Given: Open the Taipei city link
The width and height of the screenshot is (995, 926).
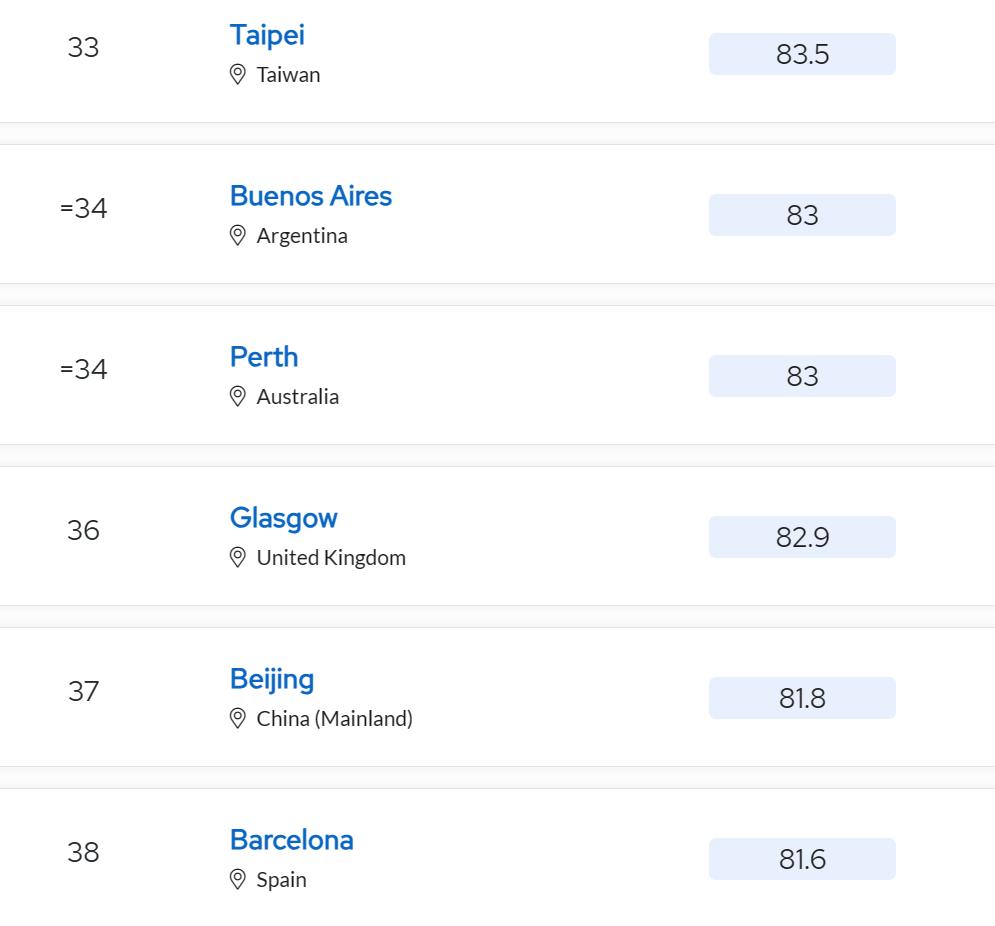Looking at the screenshot, I should [267, 35].
